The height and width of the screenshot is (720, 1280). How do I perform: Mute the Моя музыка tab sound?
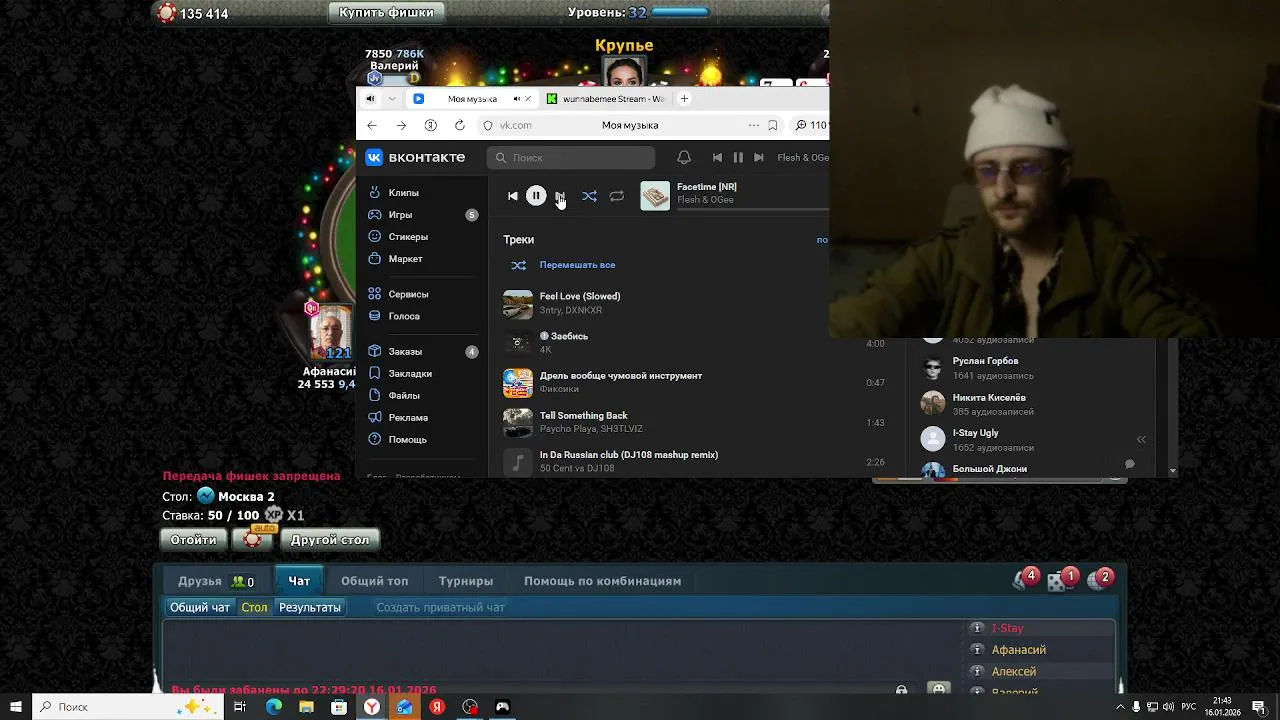click(517, 99)
